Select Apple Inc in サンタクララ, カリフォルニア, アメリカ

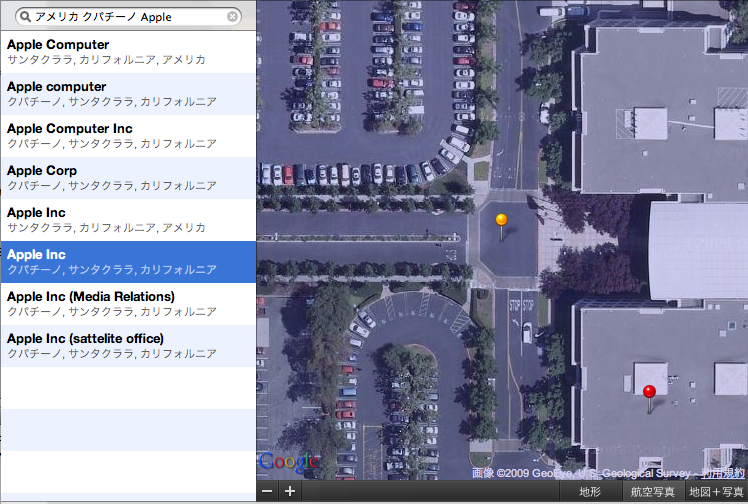click(x=128, y=220)
